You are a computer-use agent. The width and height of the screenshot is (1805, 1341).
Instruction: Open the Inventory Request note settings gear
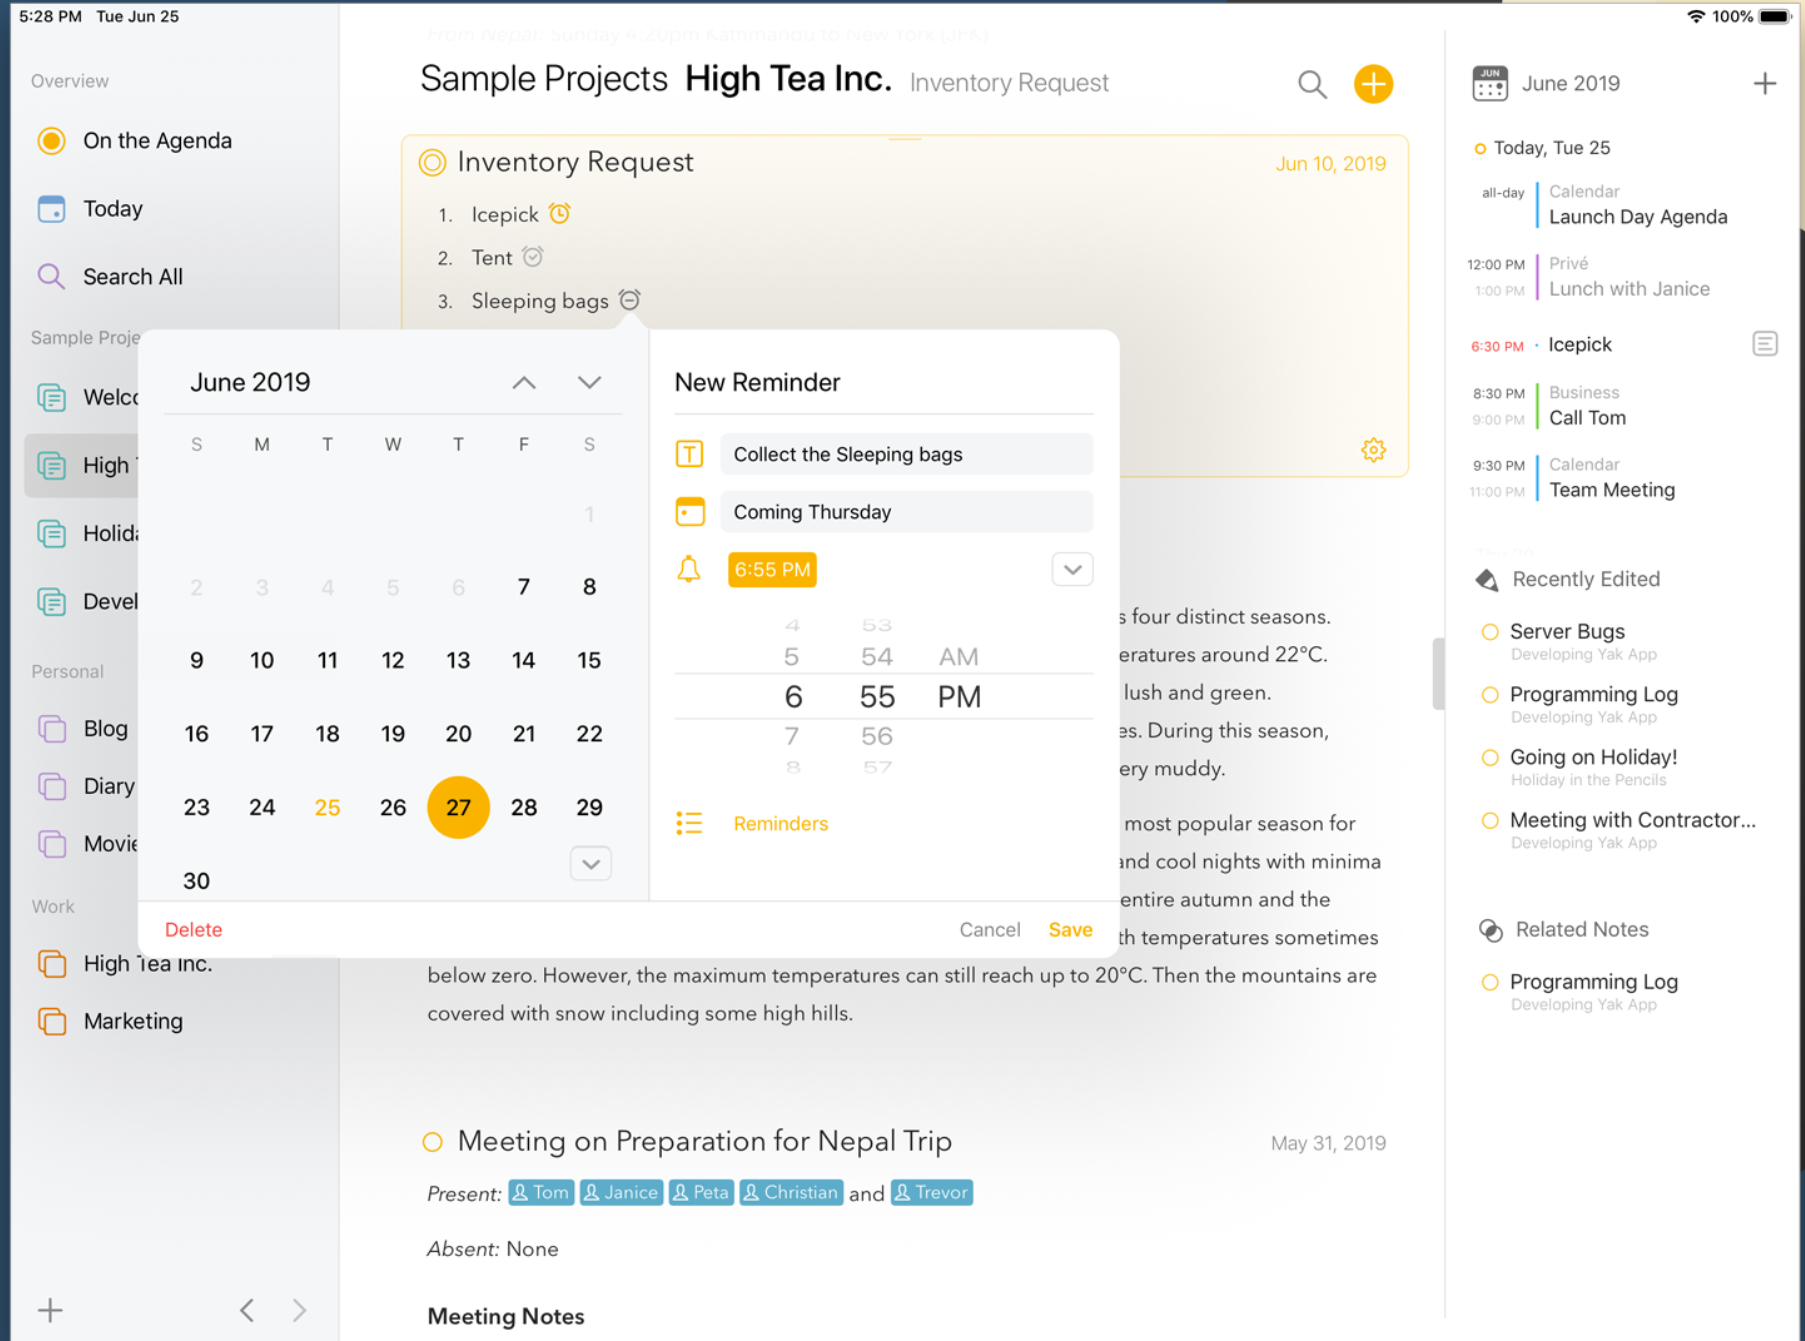(x=1373, y=450)
